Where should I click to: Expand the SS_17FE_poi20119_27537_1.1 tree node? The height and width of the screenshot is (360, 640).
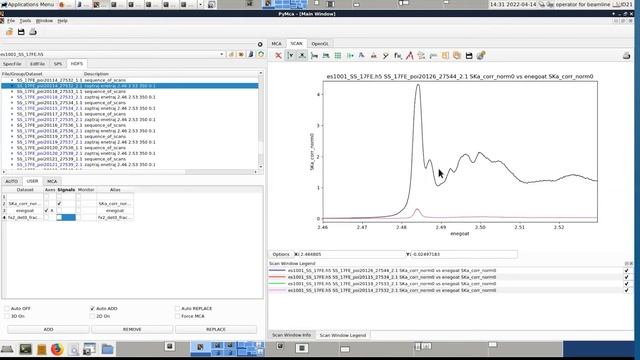12,136
